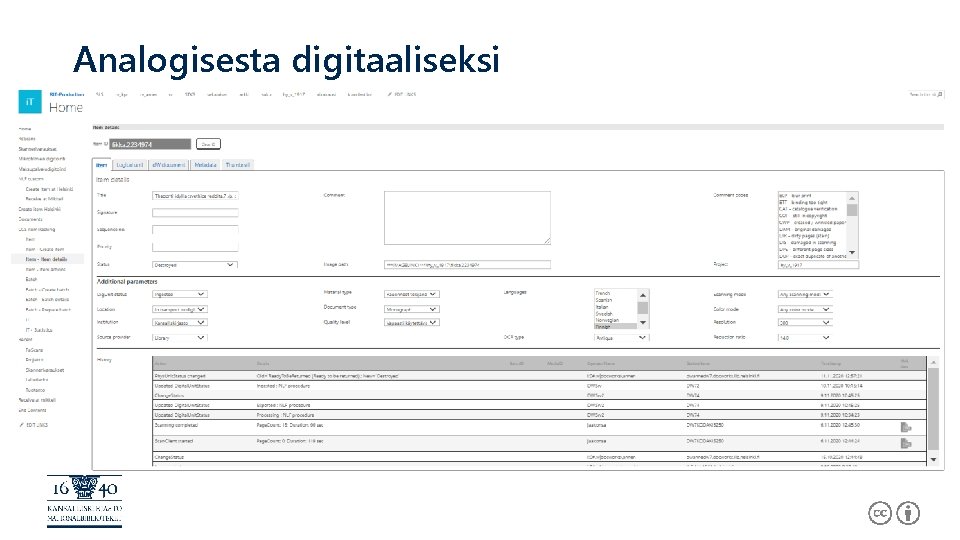Click the Image path input field
This screenshot has height=540, width=960.
pyautogui.click(x=467, y=264)
